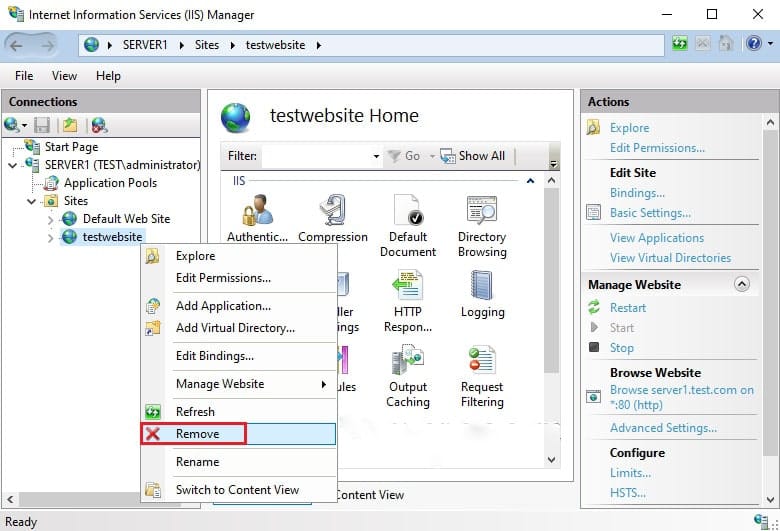Click the refresh page icon in address bar

pos(680,44)
